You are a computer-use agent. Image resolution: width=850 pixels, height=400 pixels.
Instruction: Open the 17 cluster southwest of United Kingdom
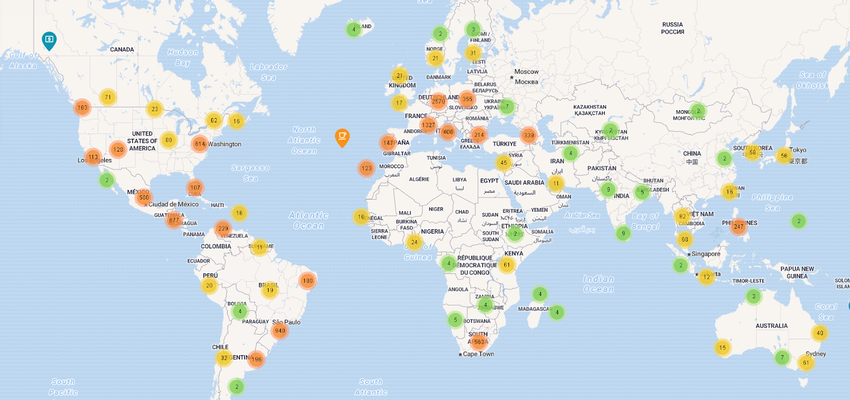click(399, 102)
